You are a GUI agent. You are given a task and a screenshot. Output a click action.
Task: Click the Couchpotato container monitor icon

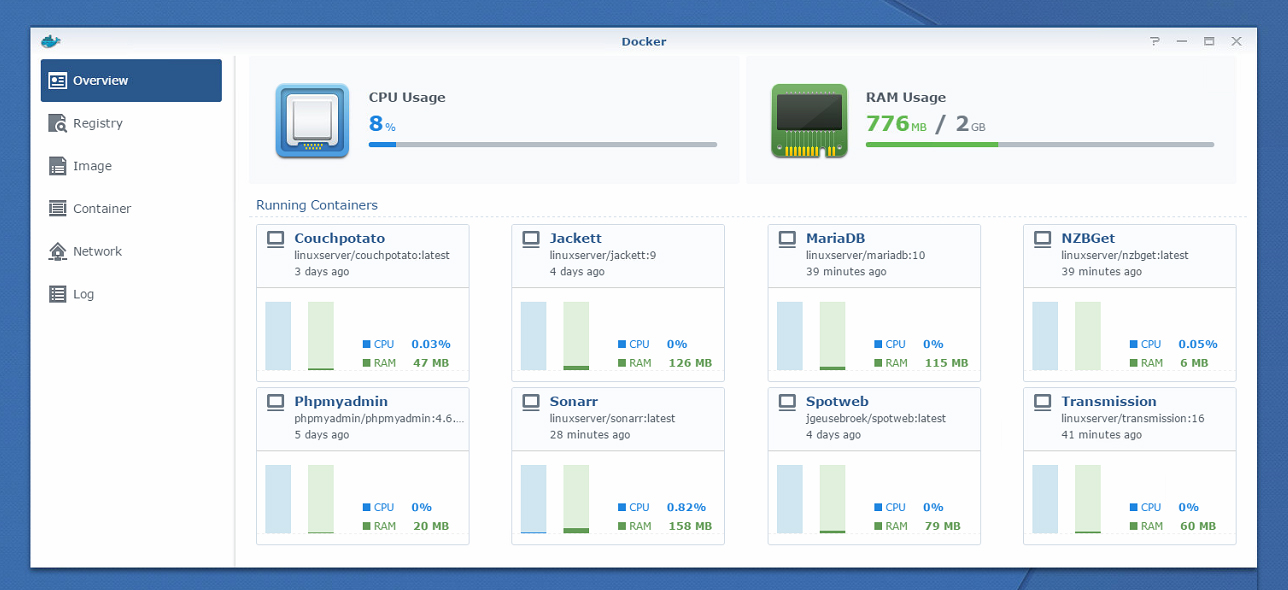coord(275,239)
